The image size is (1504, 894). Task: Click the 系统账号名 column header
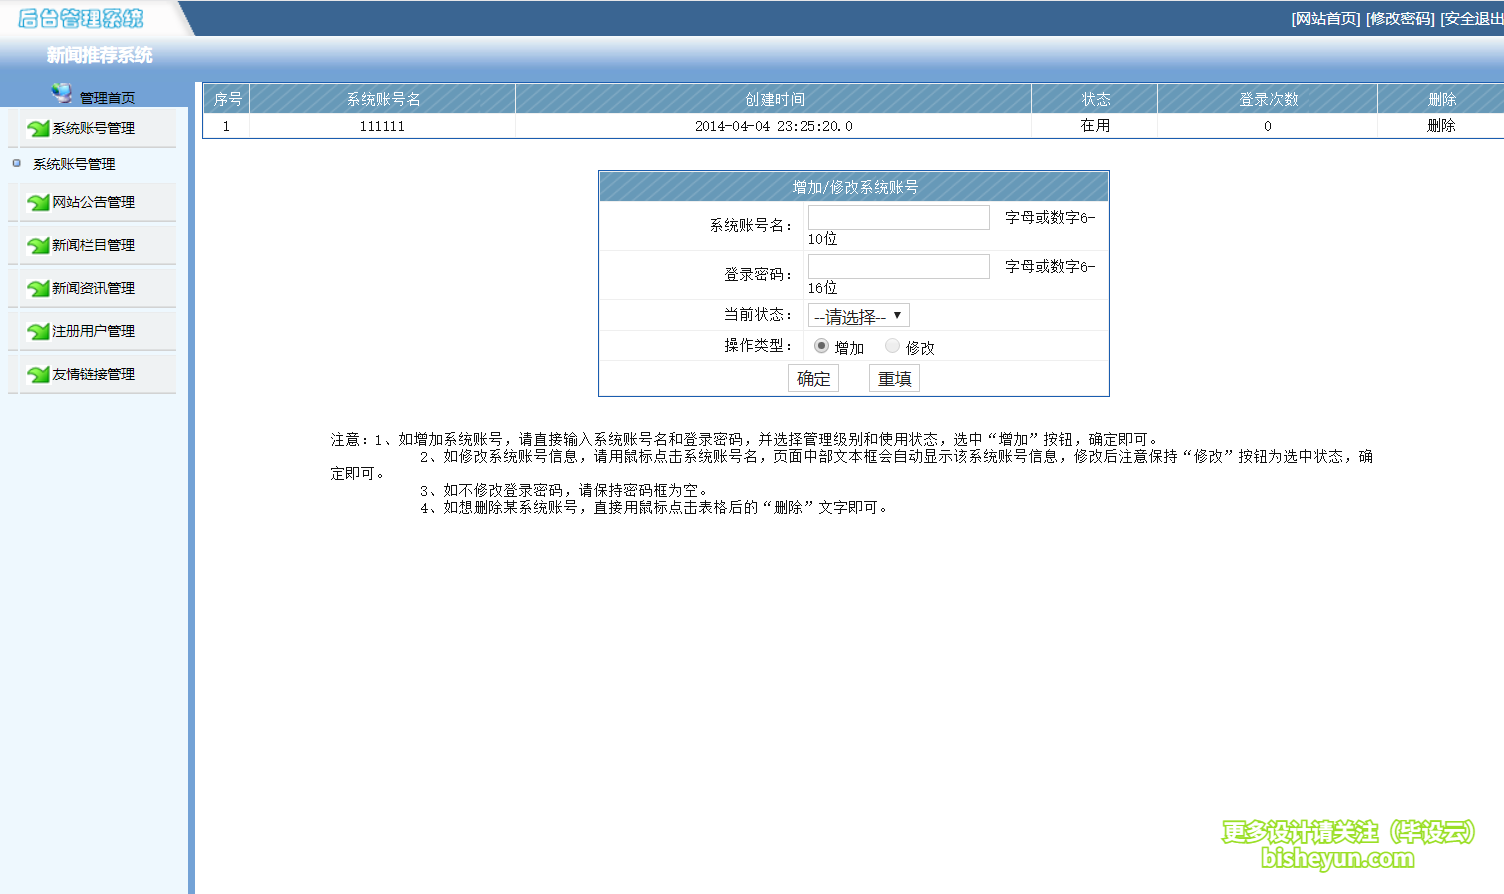click(x=383, y=99)
